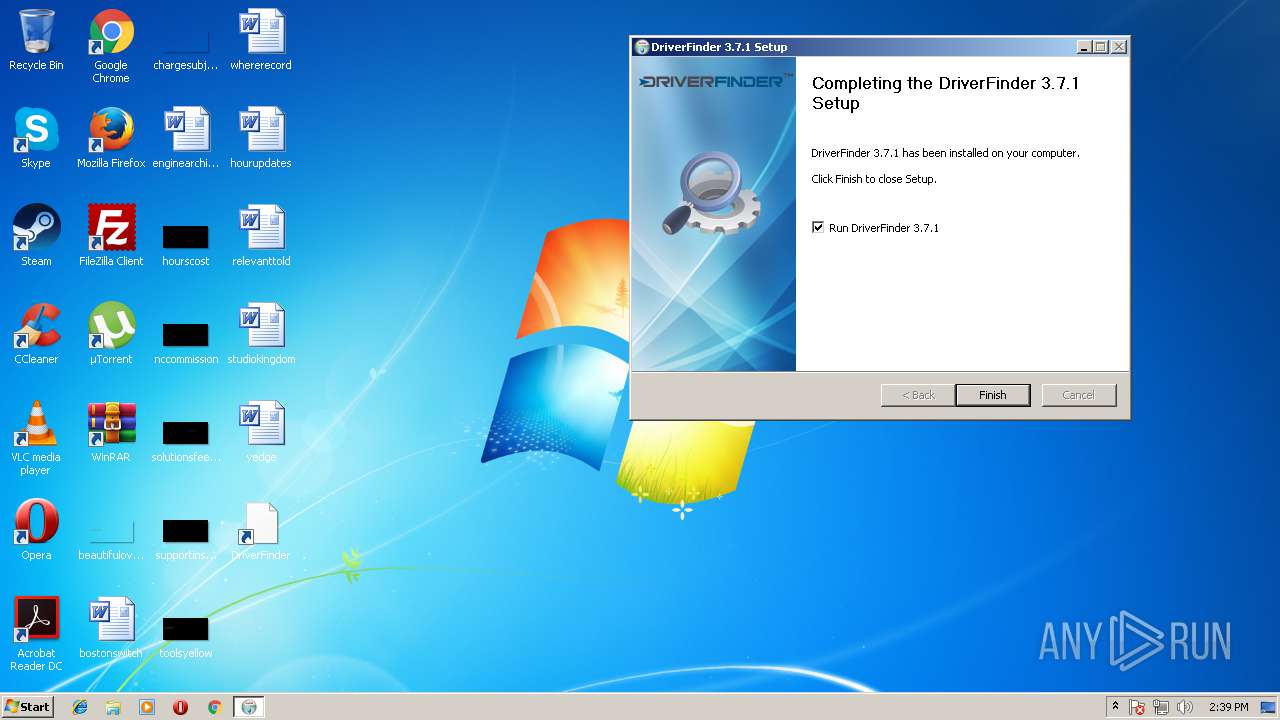Click the Chrome icon in the taskbar
1280x720 pixels.
pyautogui.click(x=214, y=707)
